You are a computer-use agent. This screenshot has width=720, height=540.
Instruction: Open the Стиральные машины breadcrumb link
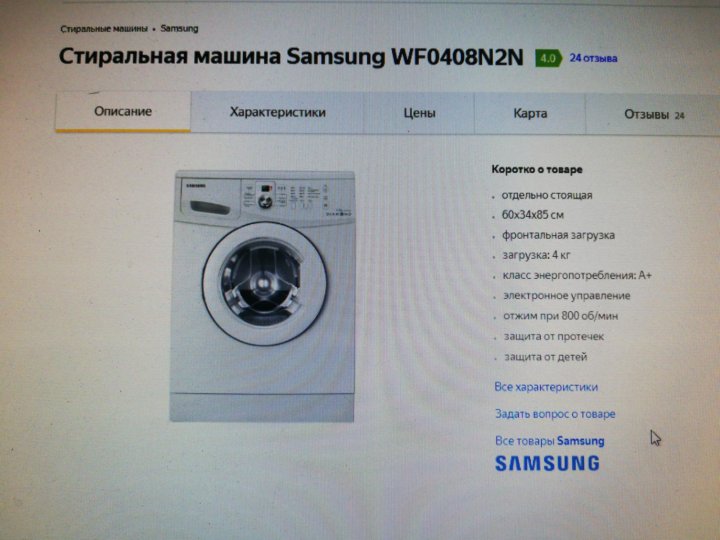[x=104, y=29]
